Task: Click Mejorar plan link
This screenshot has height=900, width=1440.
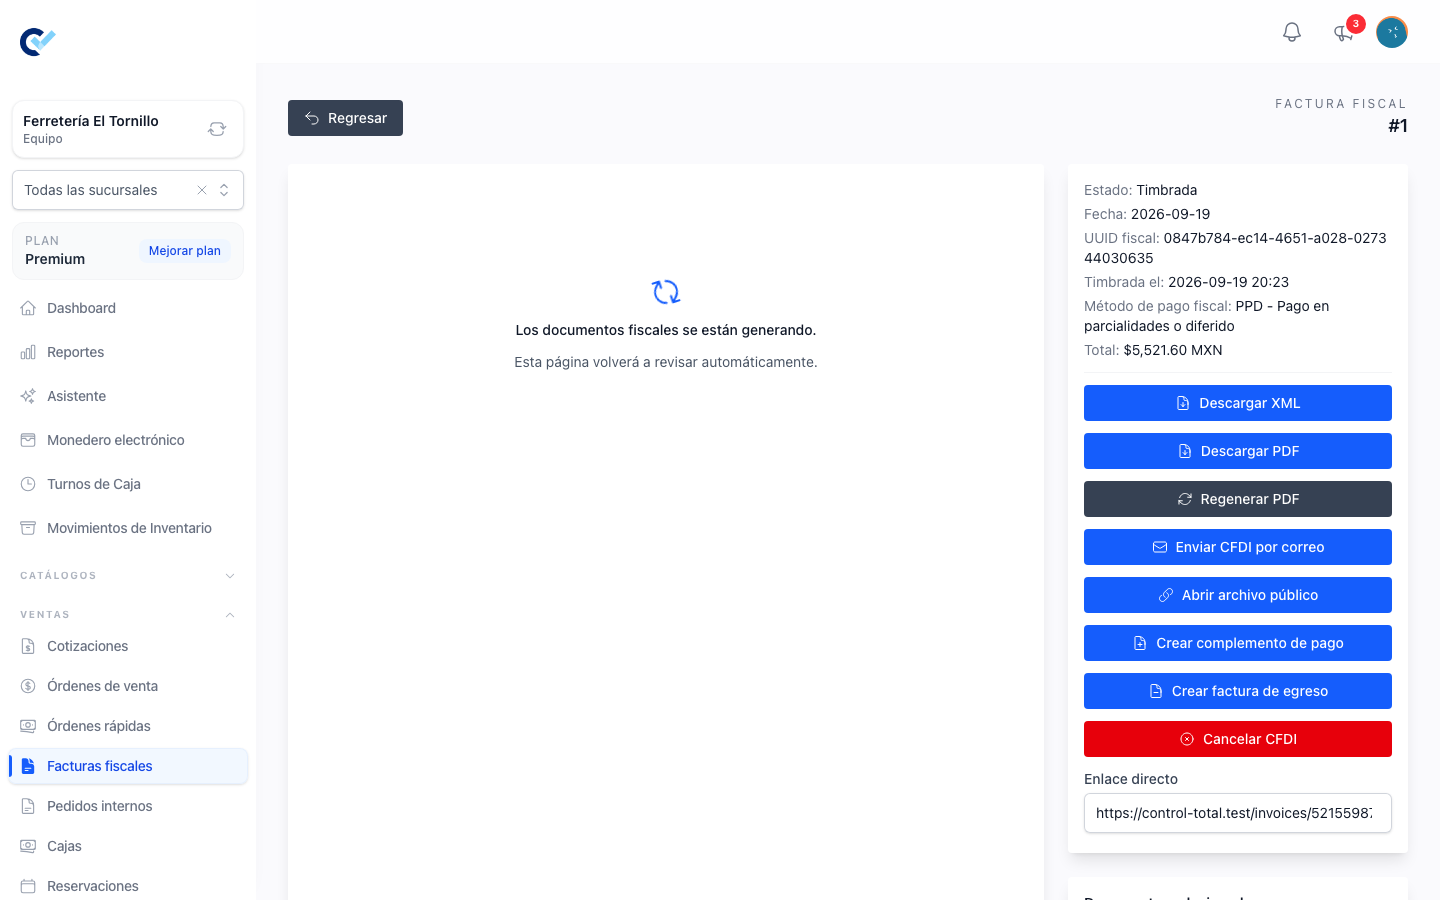Action: (x=185, y=251)
